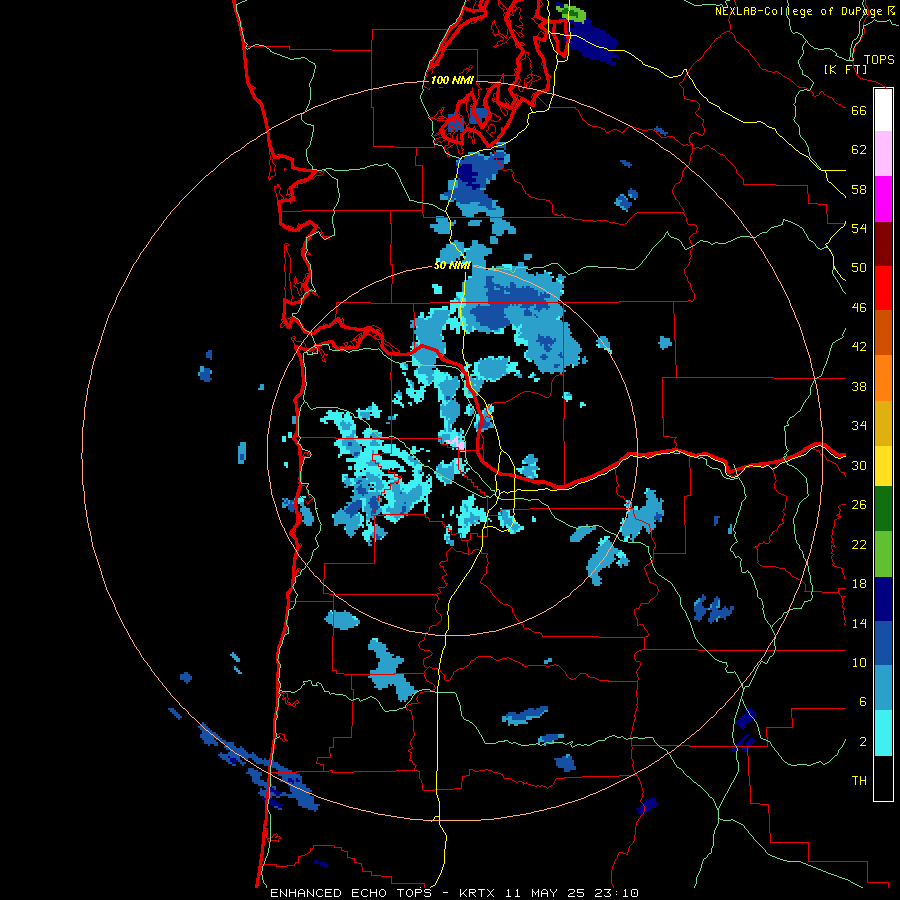Click the '2' legend value
The image size is (900, 900).
tap(863, 741)
